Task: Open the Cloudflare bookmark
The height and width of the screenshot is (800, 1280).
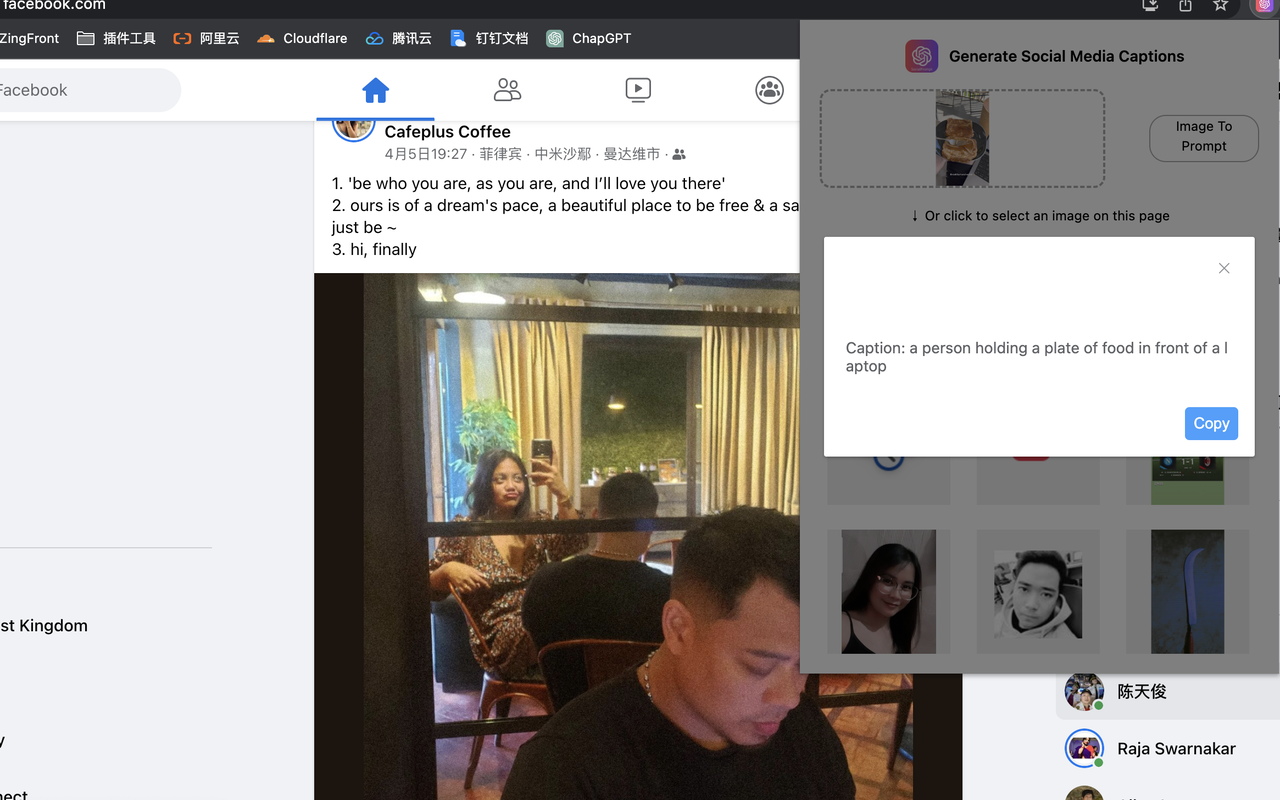Action: coord(301,38)
